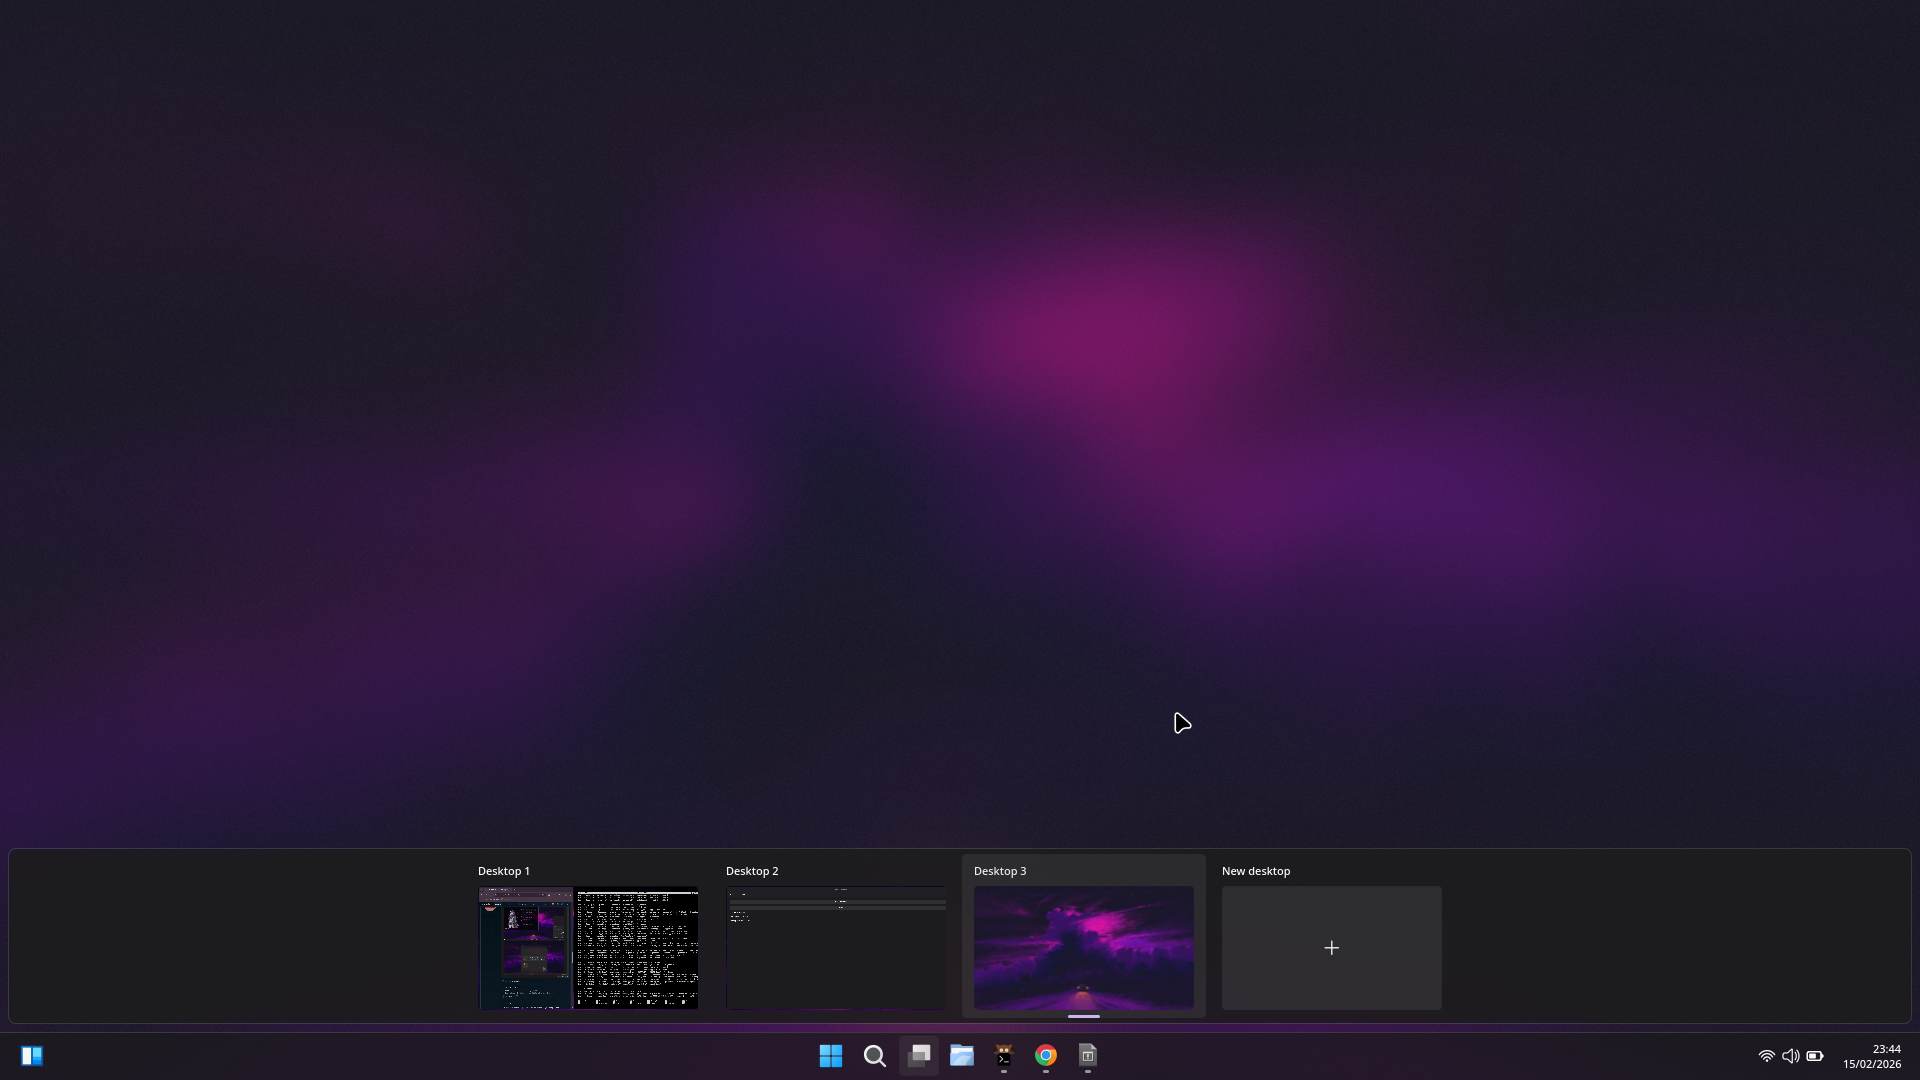Toggle the Task View overview icon
The image size is (1920, 1080).
919,1056
